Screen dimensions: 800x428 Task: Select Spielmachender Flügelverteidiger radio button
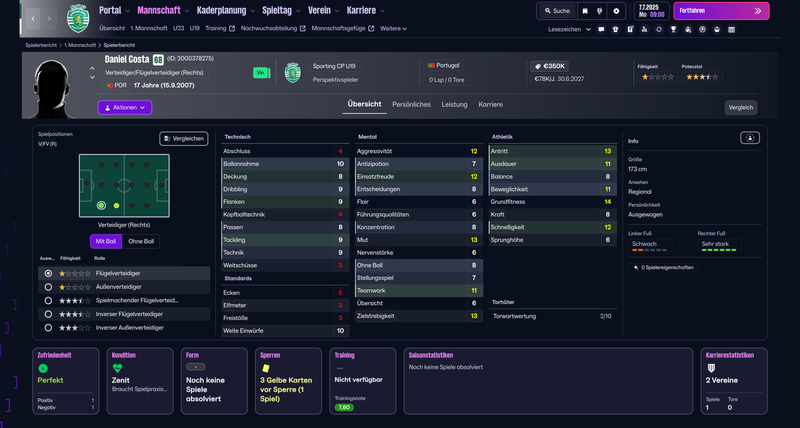pyautogui.click(x=48, y=300)
